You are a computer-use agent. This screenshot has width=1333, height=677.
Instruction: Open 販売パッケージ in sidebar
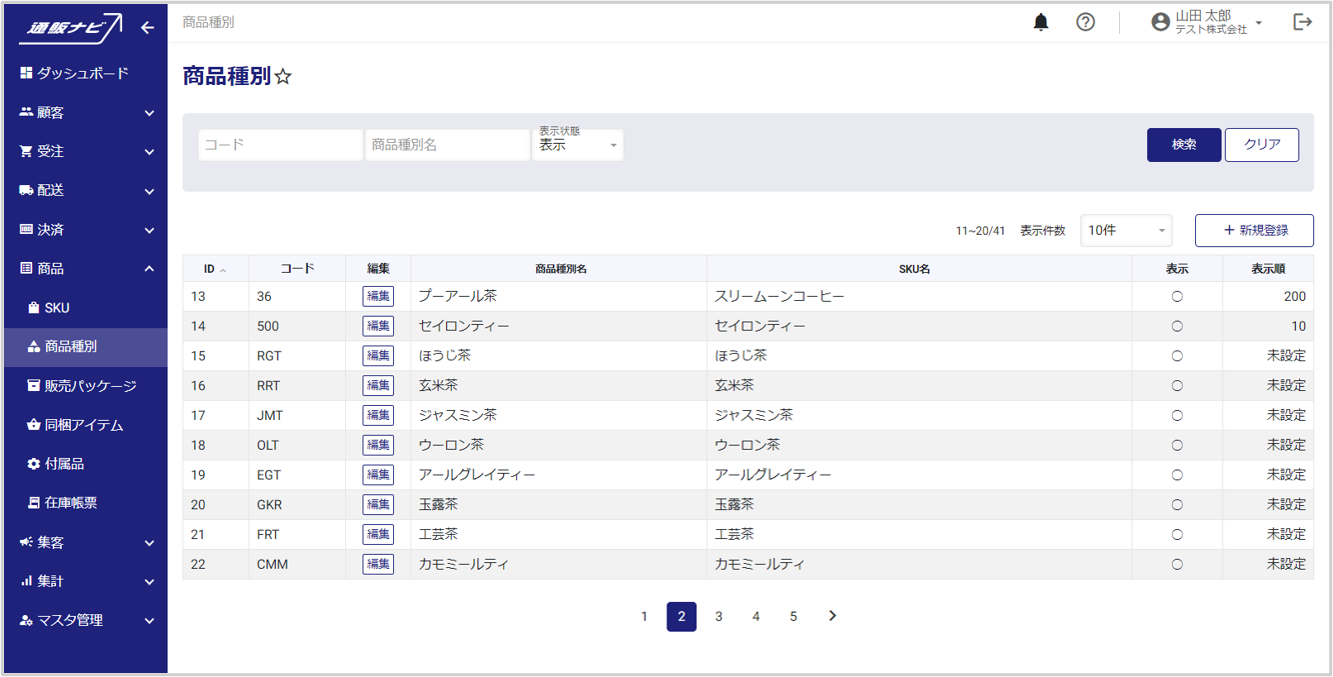coord(89,386)
